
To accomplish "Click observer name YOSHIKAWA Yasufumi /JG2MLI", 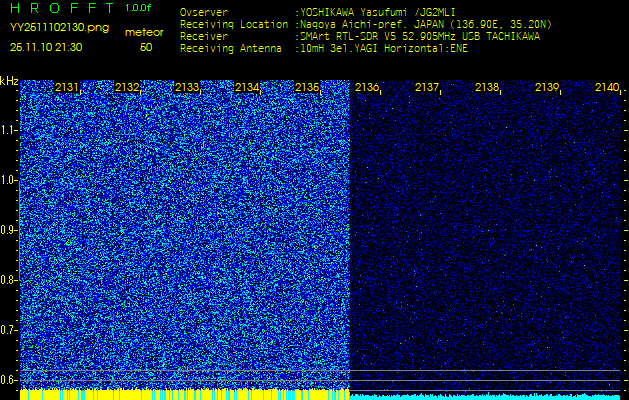I will pos(375,12).
